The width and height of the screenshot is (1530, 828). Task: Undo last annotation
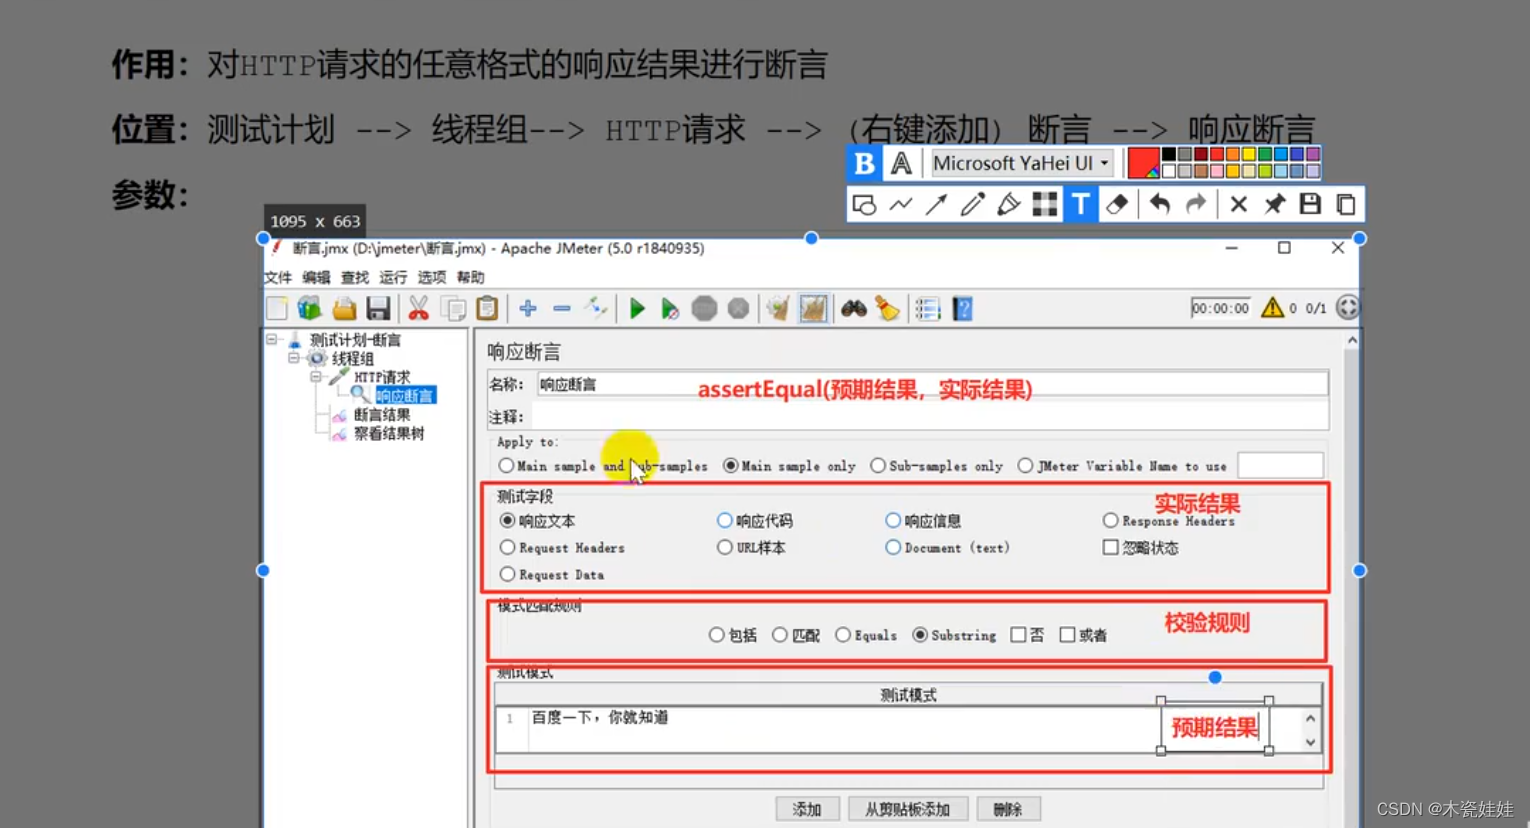(x=1160, y=205)
